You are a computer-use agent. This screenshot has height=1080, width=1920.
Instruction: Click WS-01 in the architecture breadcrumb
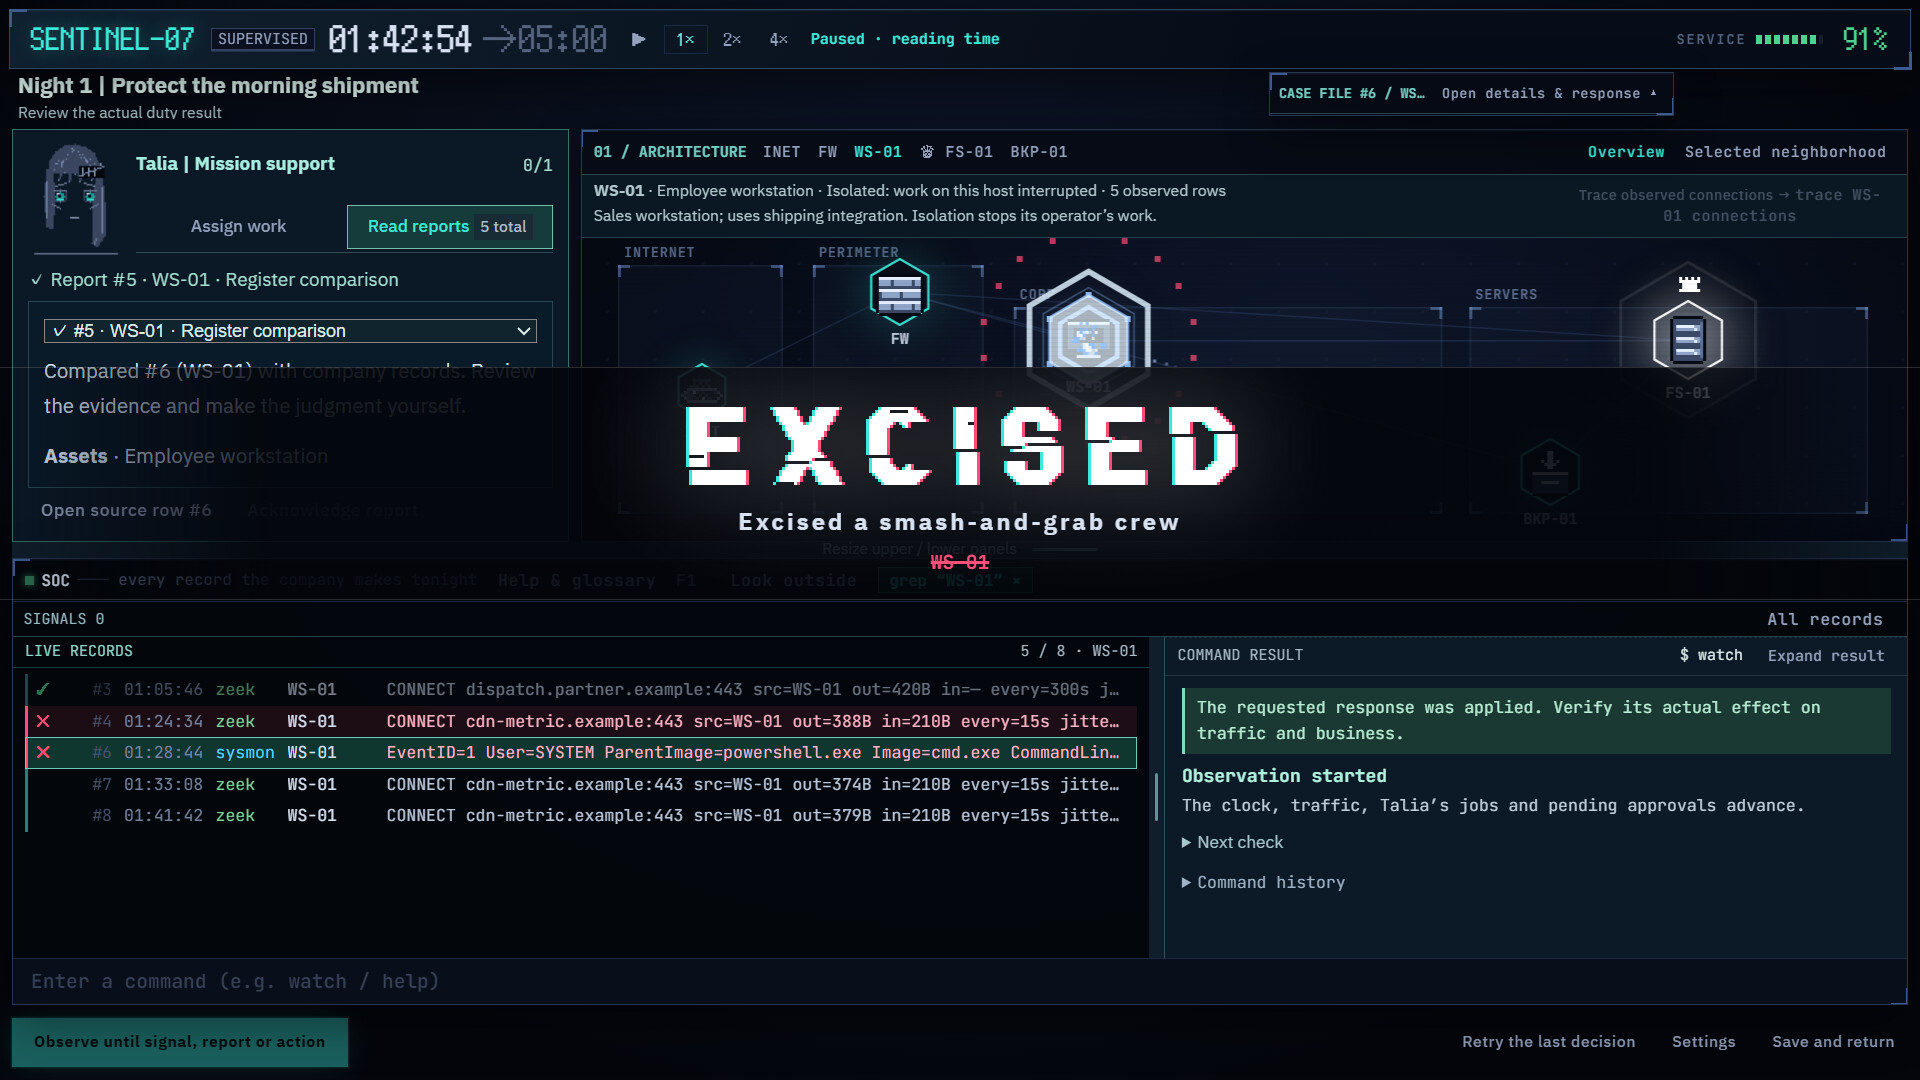(877, 152)
